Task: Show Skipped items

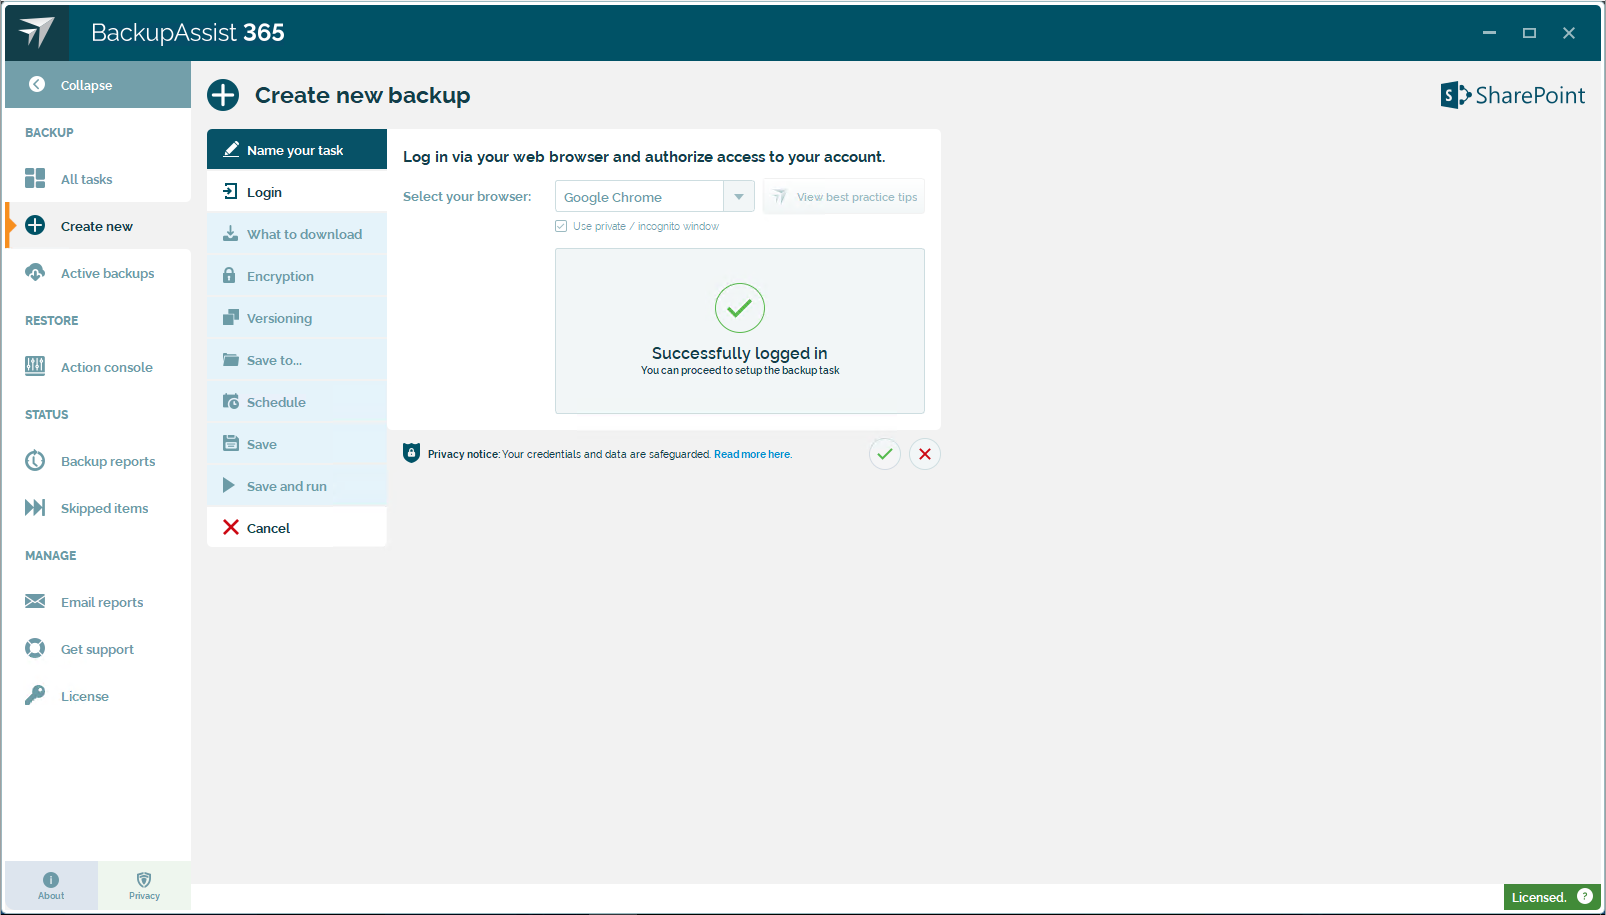Action: coord(98,508)
